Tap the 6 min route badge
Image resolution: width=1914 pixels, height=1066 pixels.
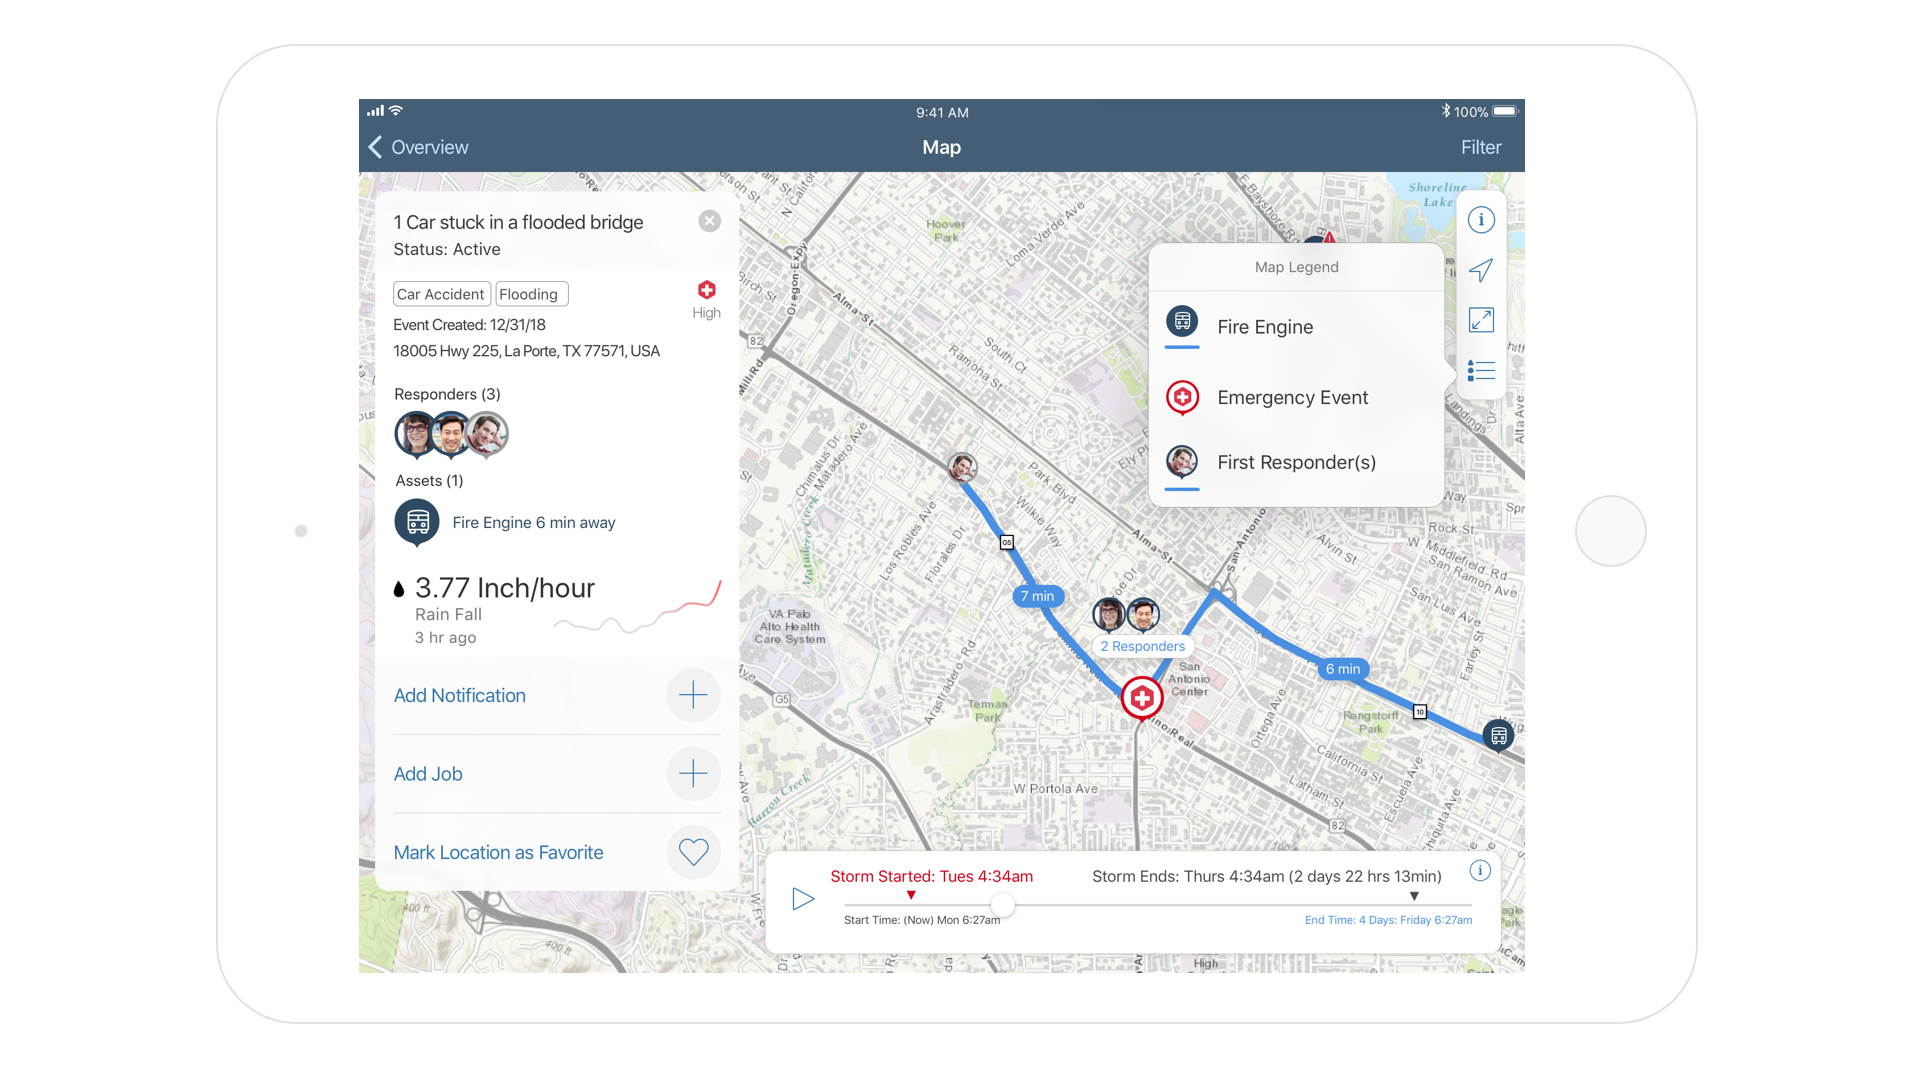coord(1342,669)
